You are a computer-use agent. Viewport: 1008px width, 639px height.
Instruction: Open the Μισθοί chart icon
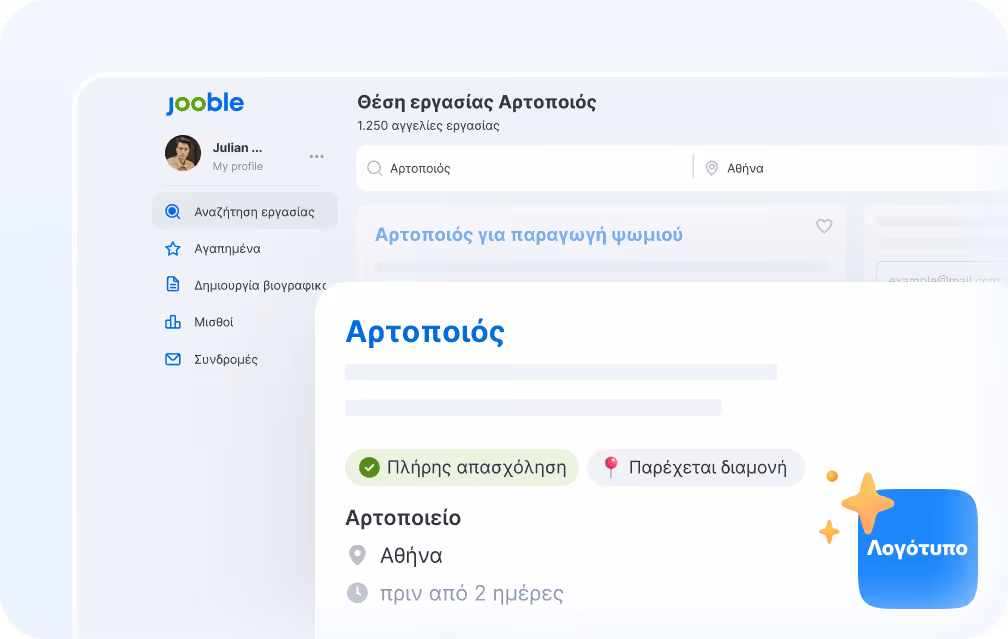click(x=173, y=322)
